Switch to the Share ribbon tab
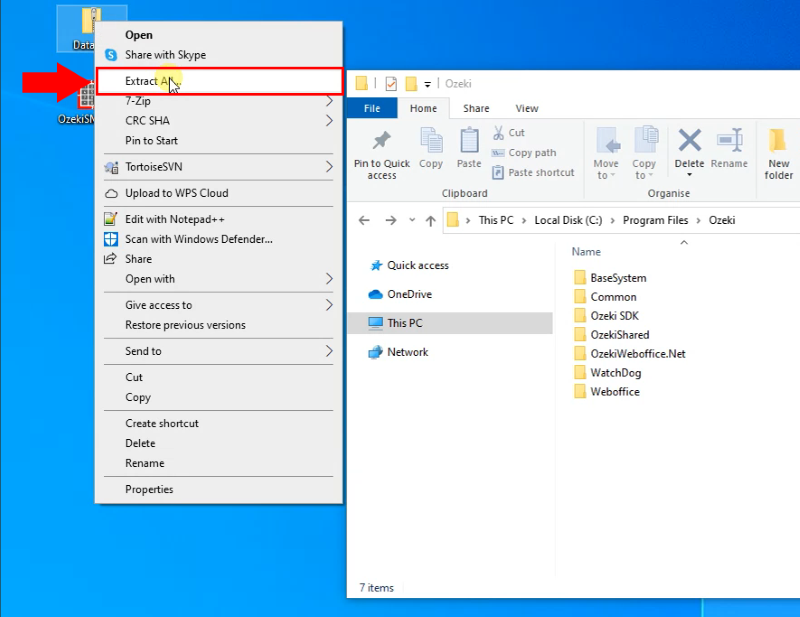Viewport: 800px width, 617px height. pos(476,108)
